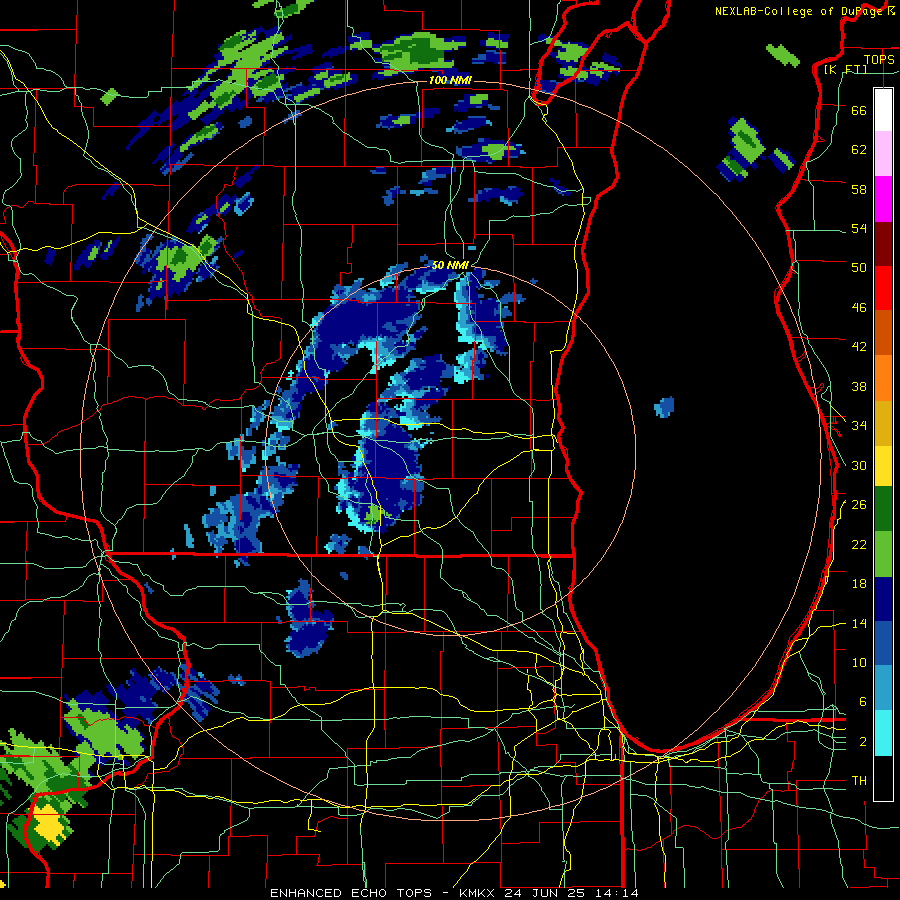This screenshot has height=900, width=900.
Task: Click the black TH swatch at the legend bottom
Action: click(x=883, y=778)
